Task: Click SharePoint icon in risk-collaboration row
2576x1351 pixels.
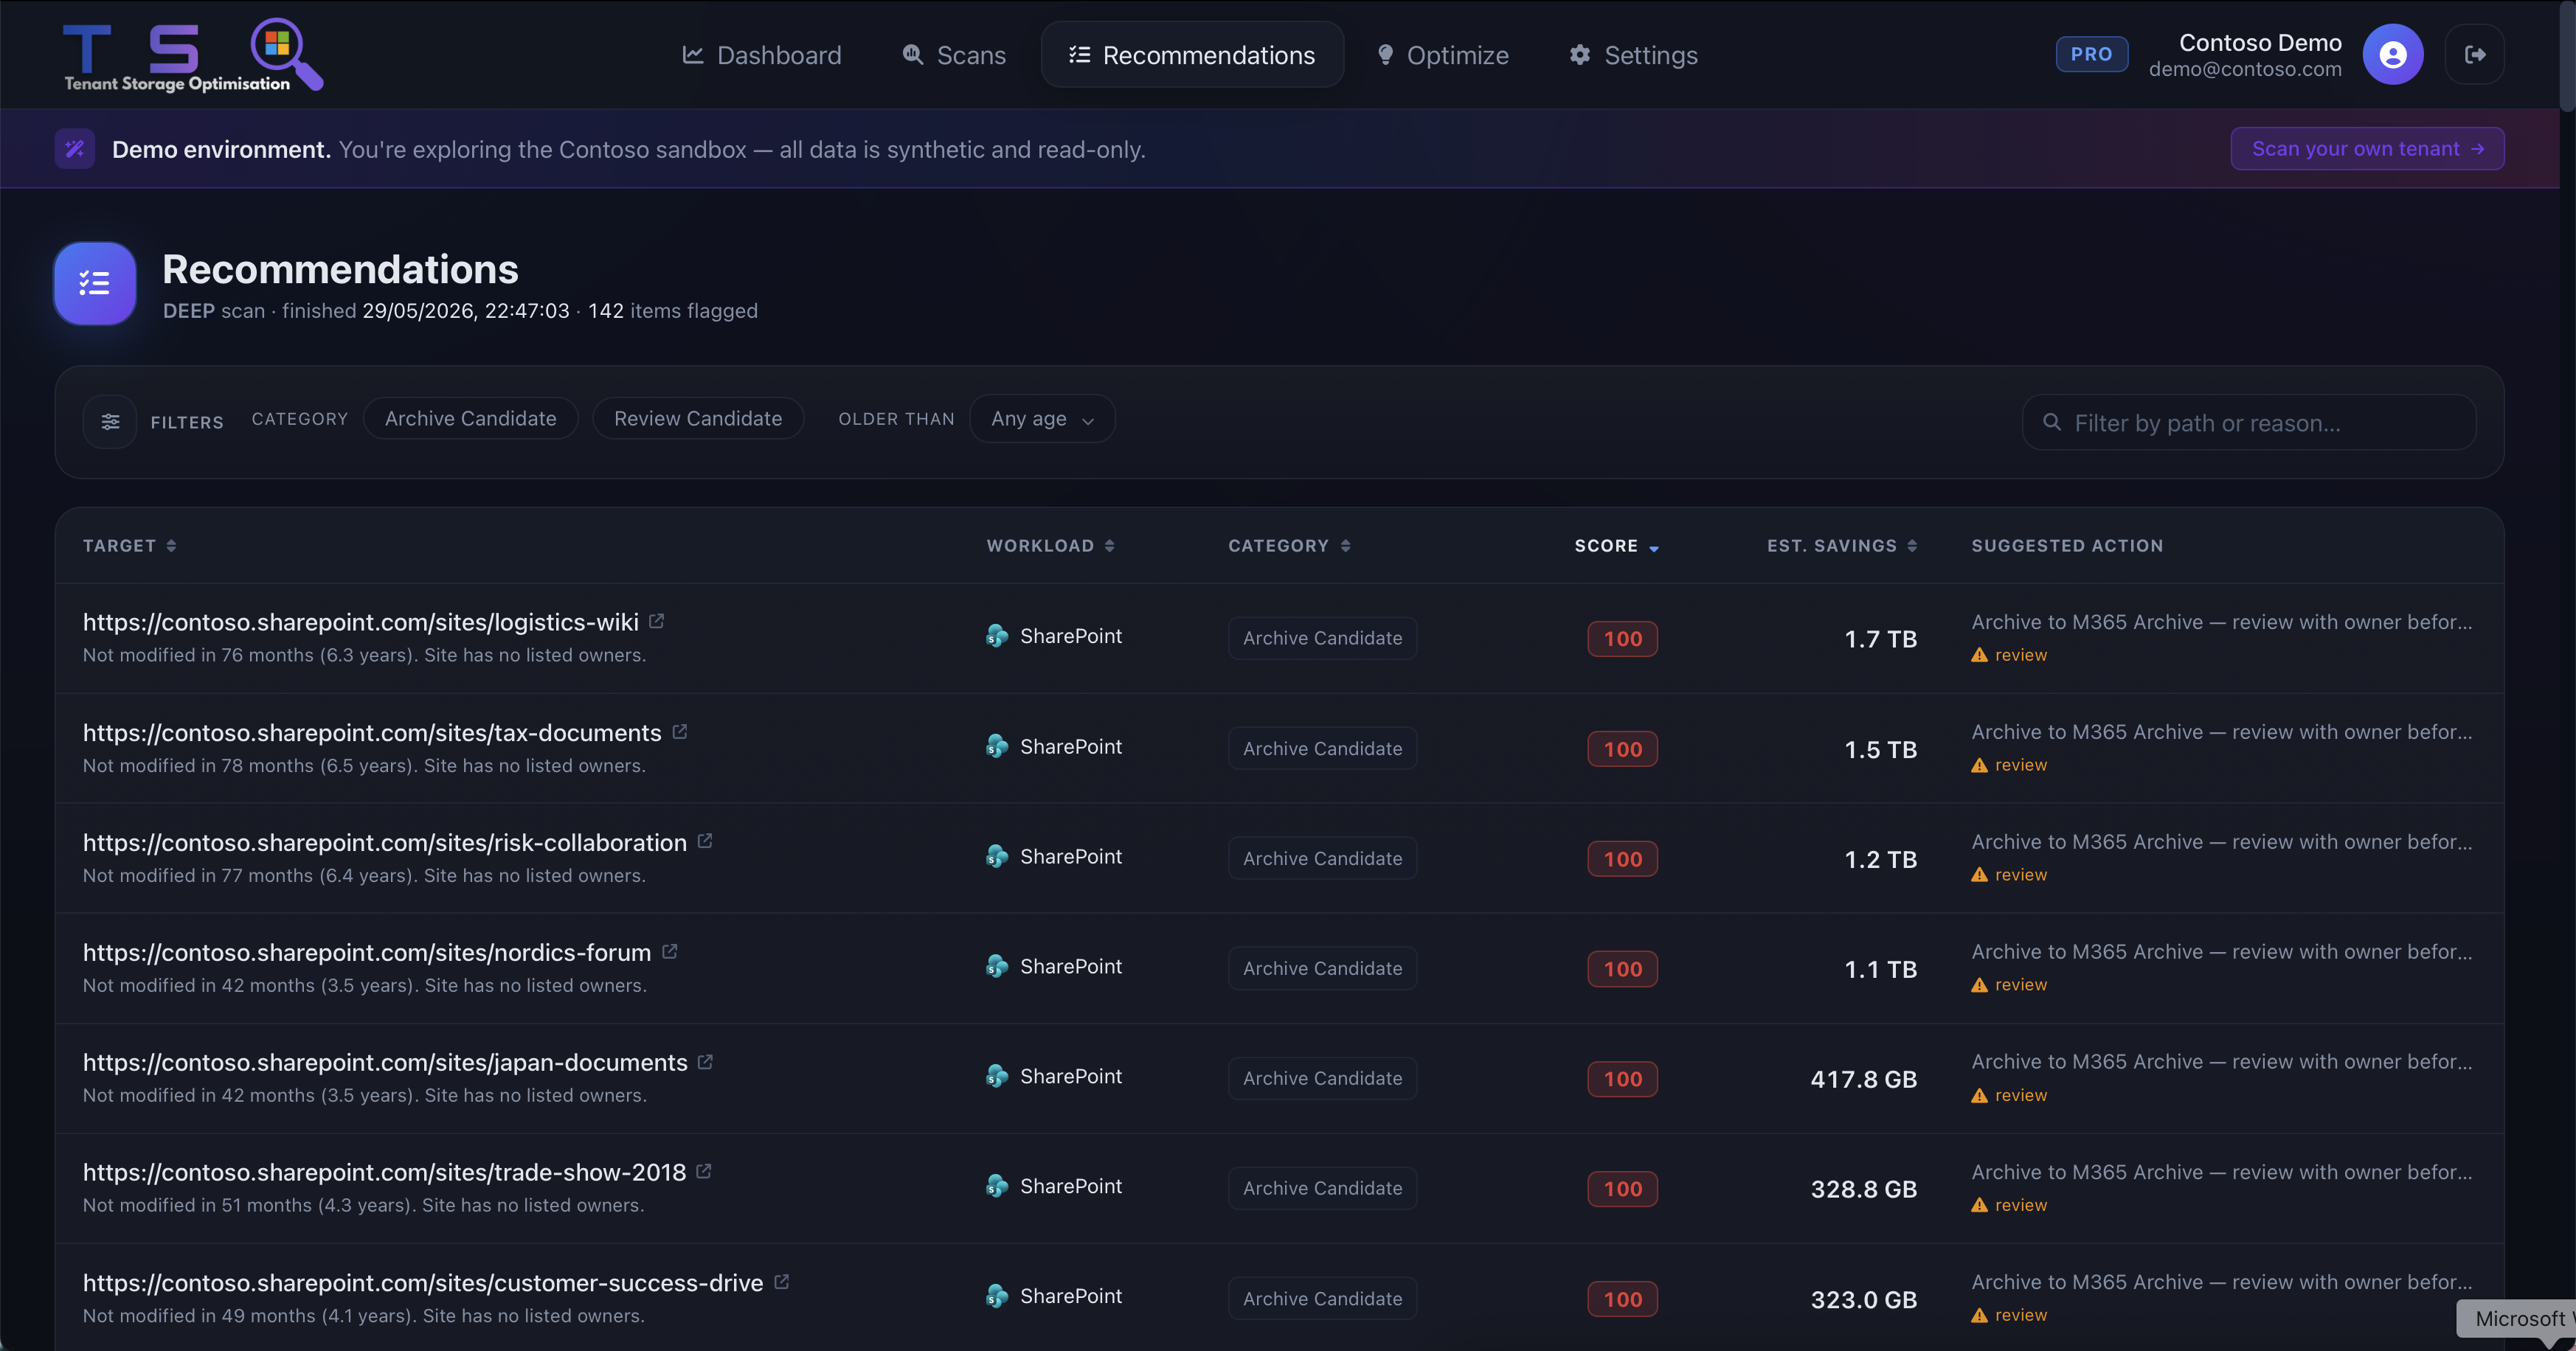Action: (997, 856)
